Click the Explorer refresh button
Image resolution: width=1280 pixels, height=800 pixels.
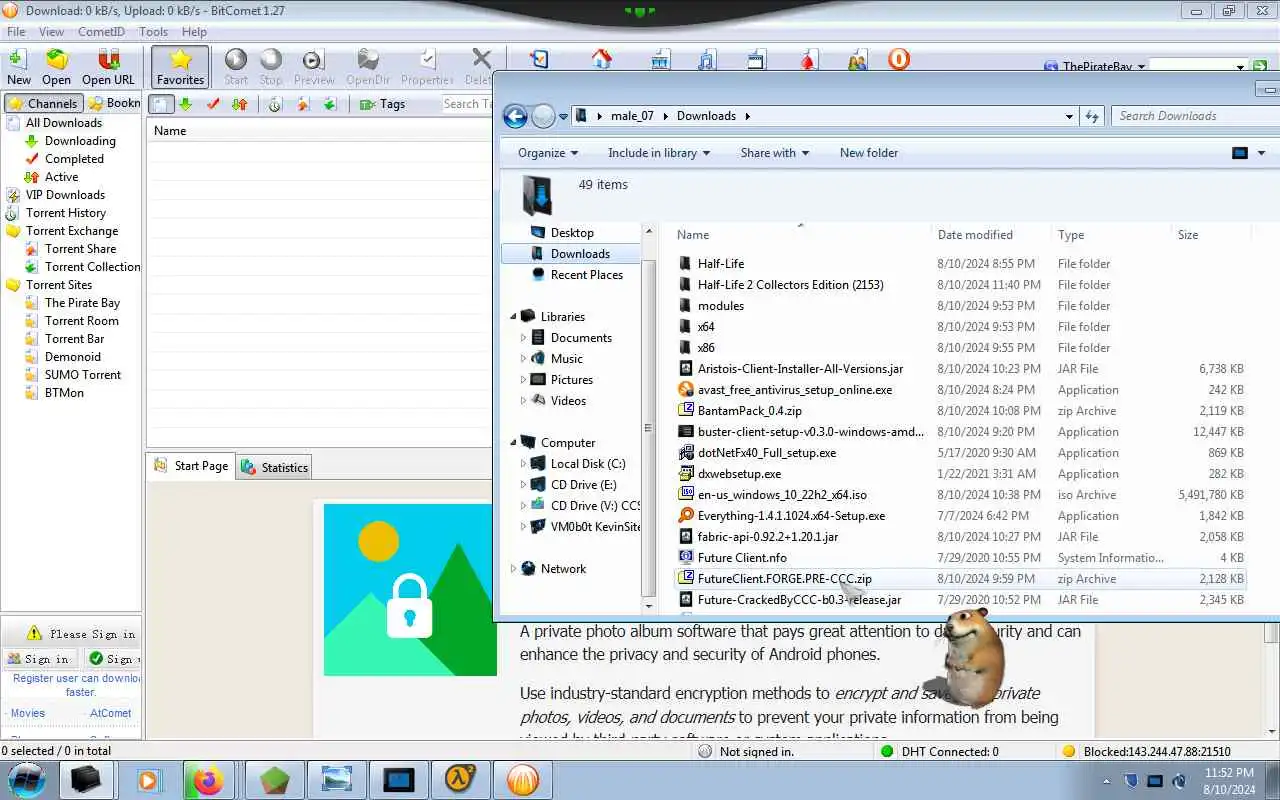click(1092, 116)
